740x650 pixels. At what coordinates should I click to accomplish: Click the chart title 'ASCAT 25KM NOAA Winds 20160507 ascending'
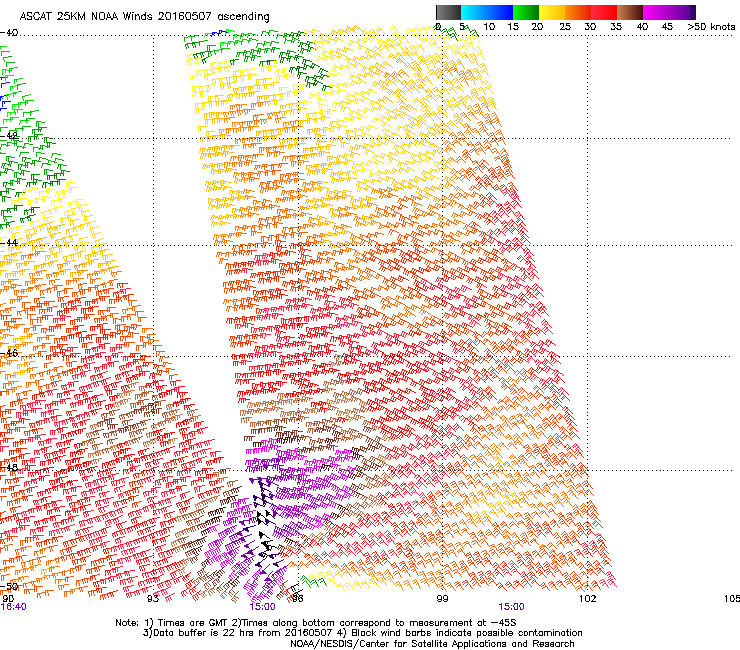point(144,17)
